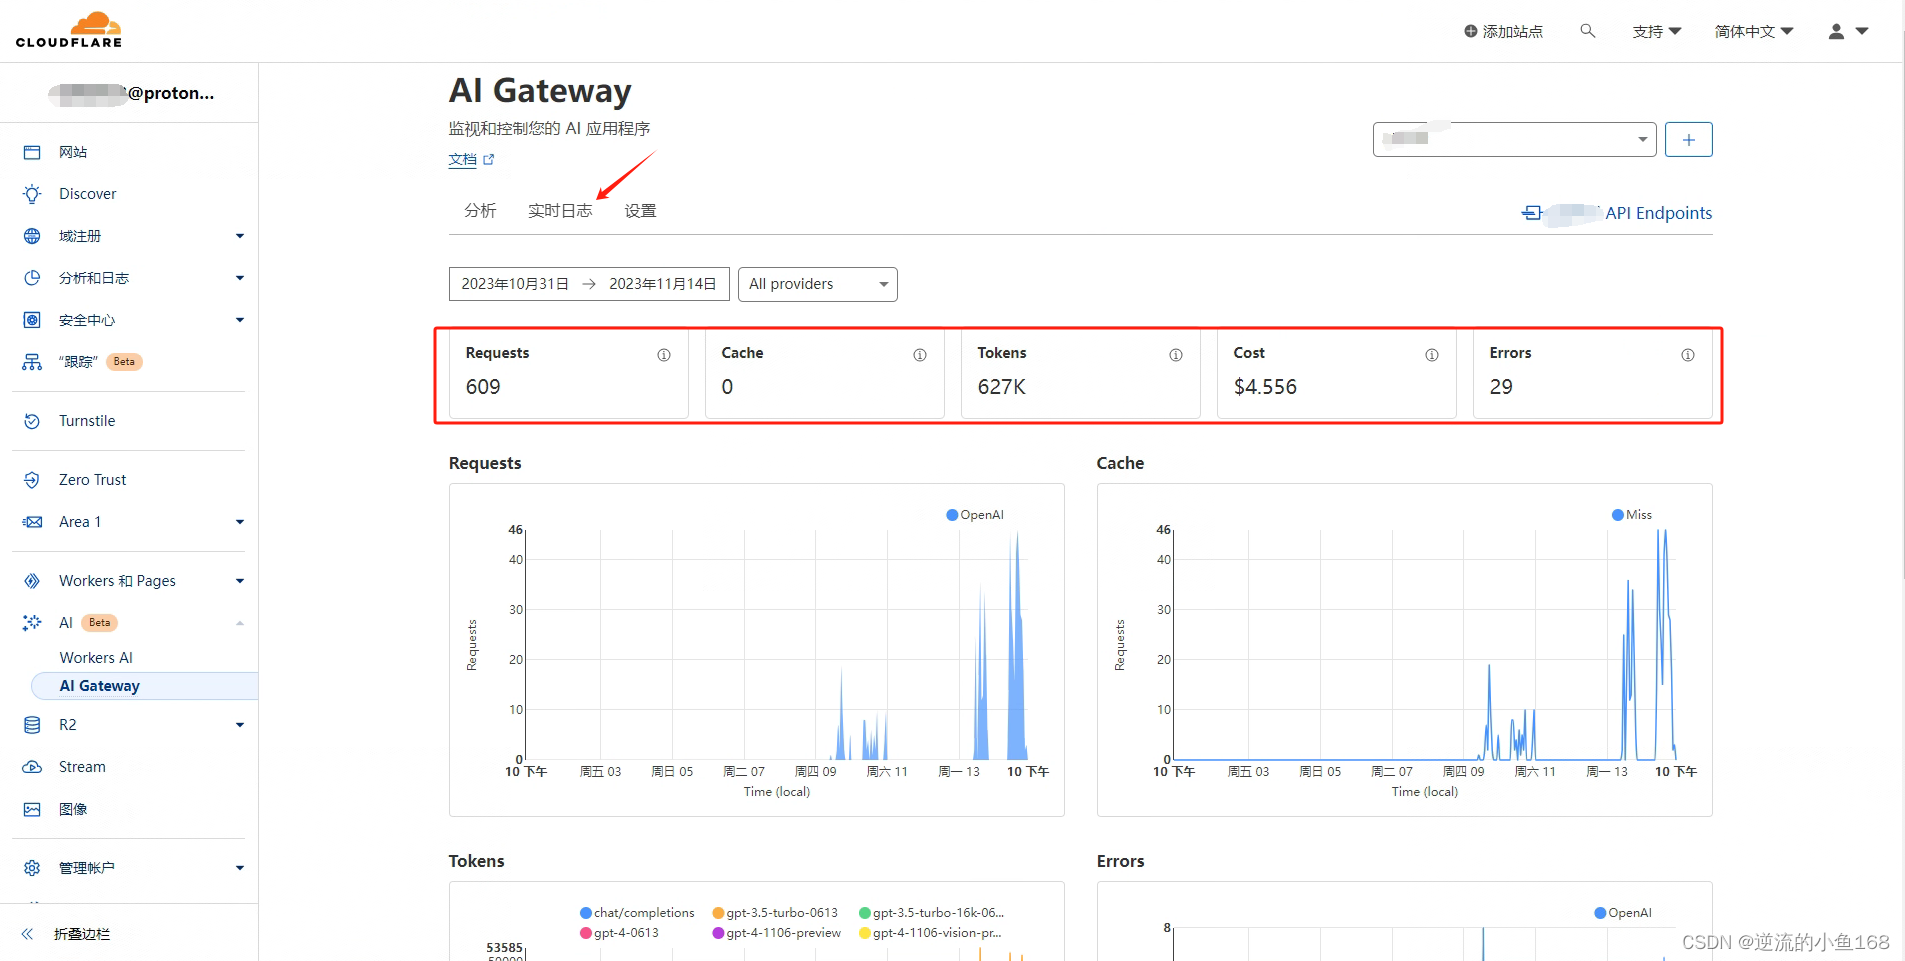Image resolution: width=1905 pixels, height=961 pixels.
Task: Click the search magnifier icon in the header
Action: pyautogui.click(x=1587, y=31)
